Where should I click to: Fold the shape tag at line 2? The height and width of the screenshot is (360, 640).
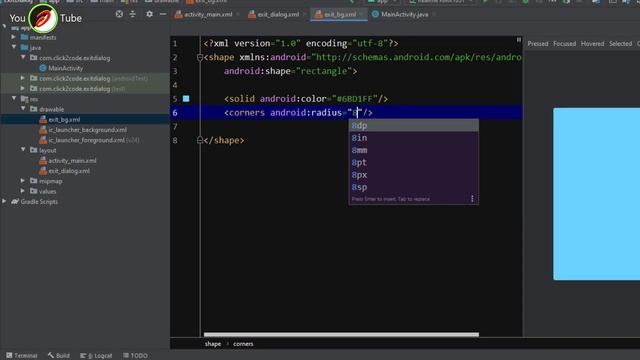tap(200, 58)
